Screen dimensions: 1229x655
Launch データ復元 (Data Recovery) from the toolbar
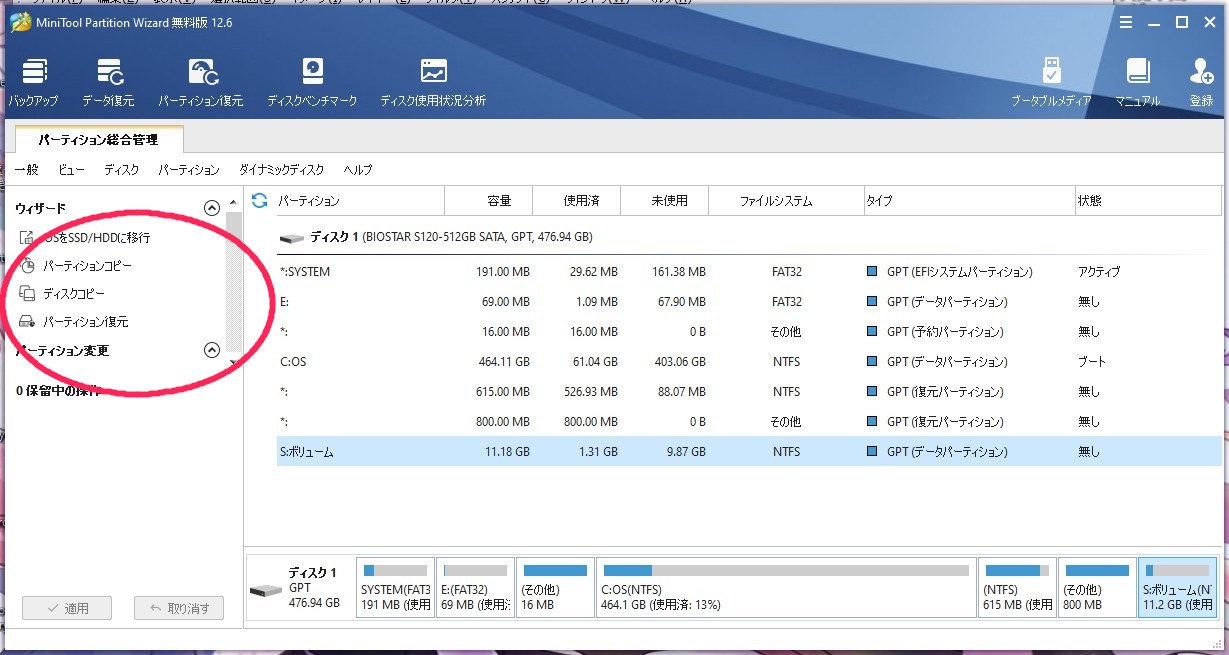click(x=109, y=74)
